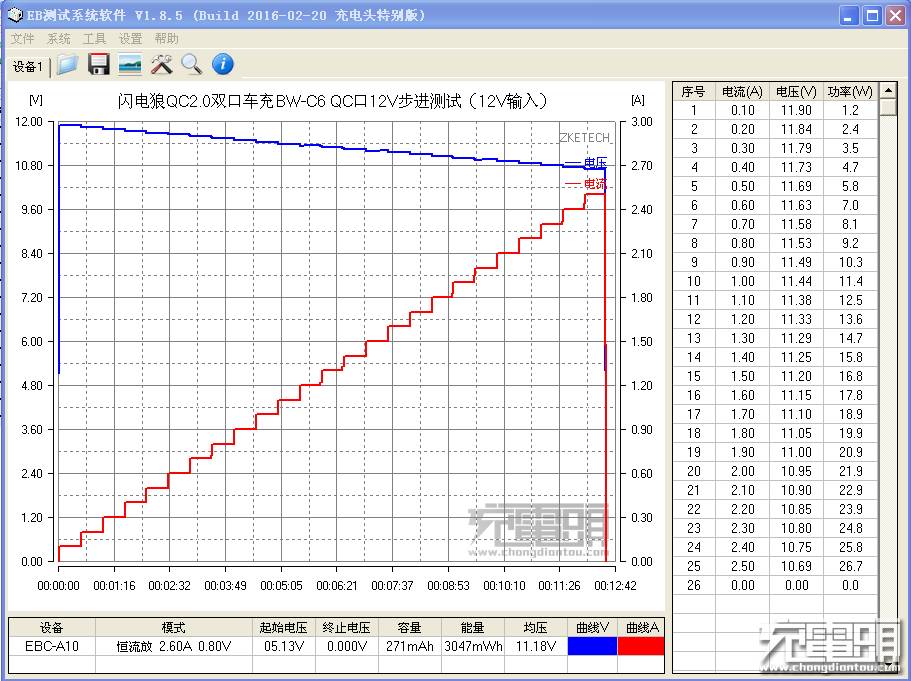Click the 功率(W) column header
Image resolution: width=911 pixels, height=681 pixels.
[x=850, y=91]
